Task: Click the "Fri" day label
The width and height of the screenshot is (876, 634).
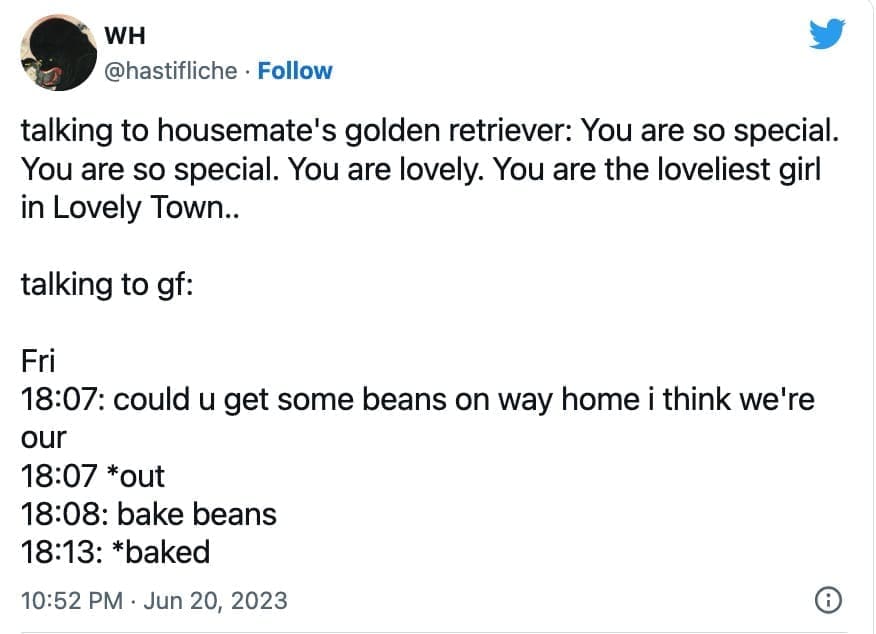Action: point(38,361)
